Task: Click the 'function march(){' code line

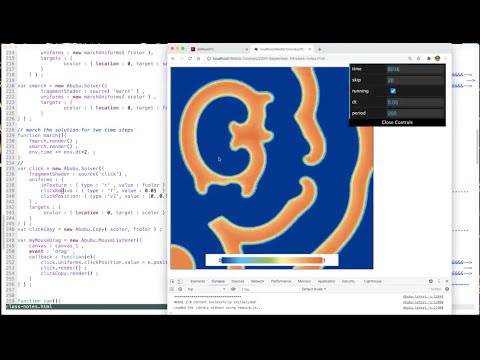Action: 42,135
